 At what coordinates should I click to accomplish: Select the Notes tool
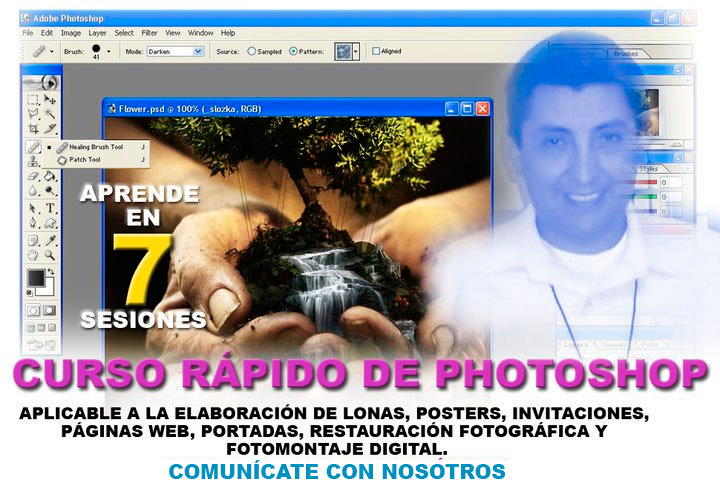coord(33,240)
